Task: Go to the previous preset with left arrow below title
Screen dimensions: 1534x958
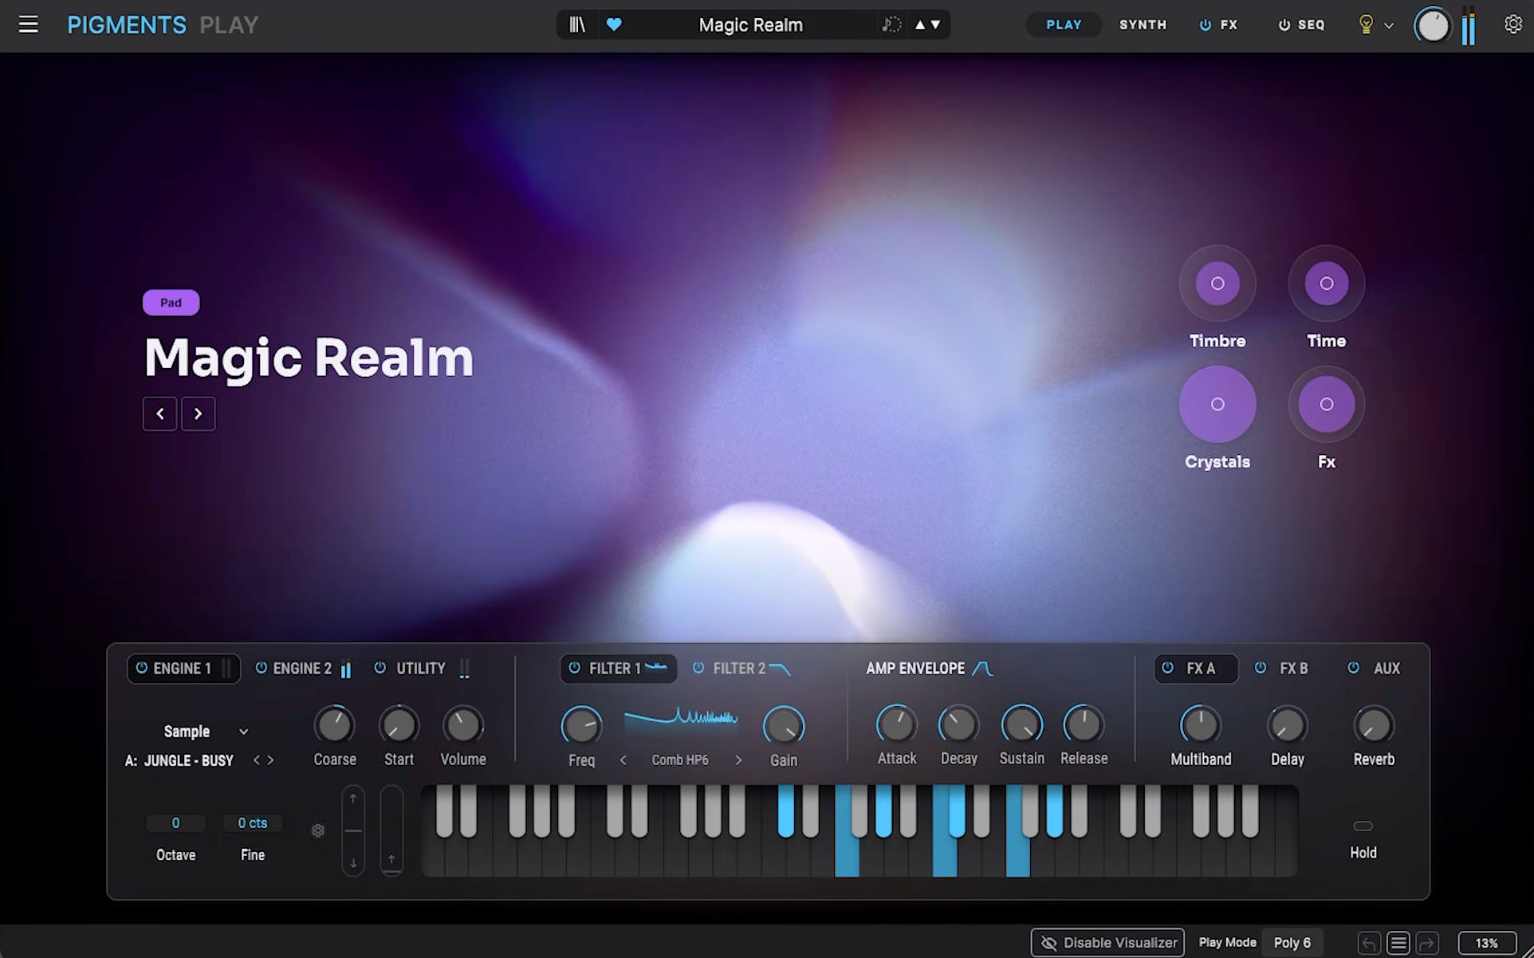Action: coord(160,414)
